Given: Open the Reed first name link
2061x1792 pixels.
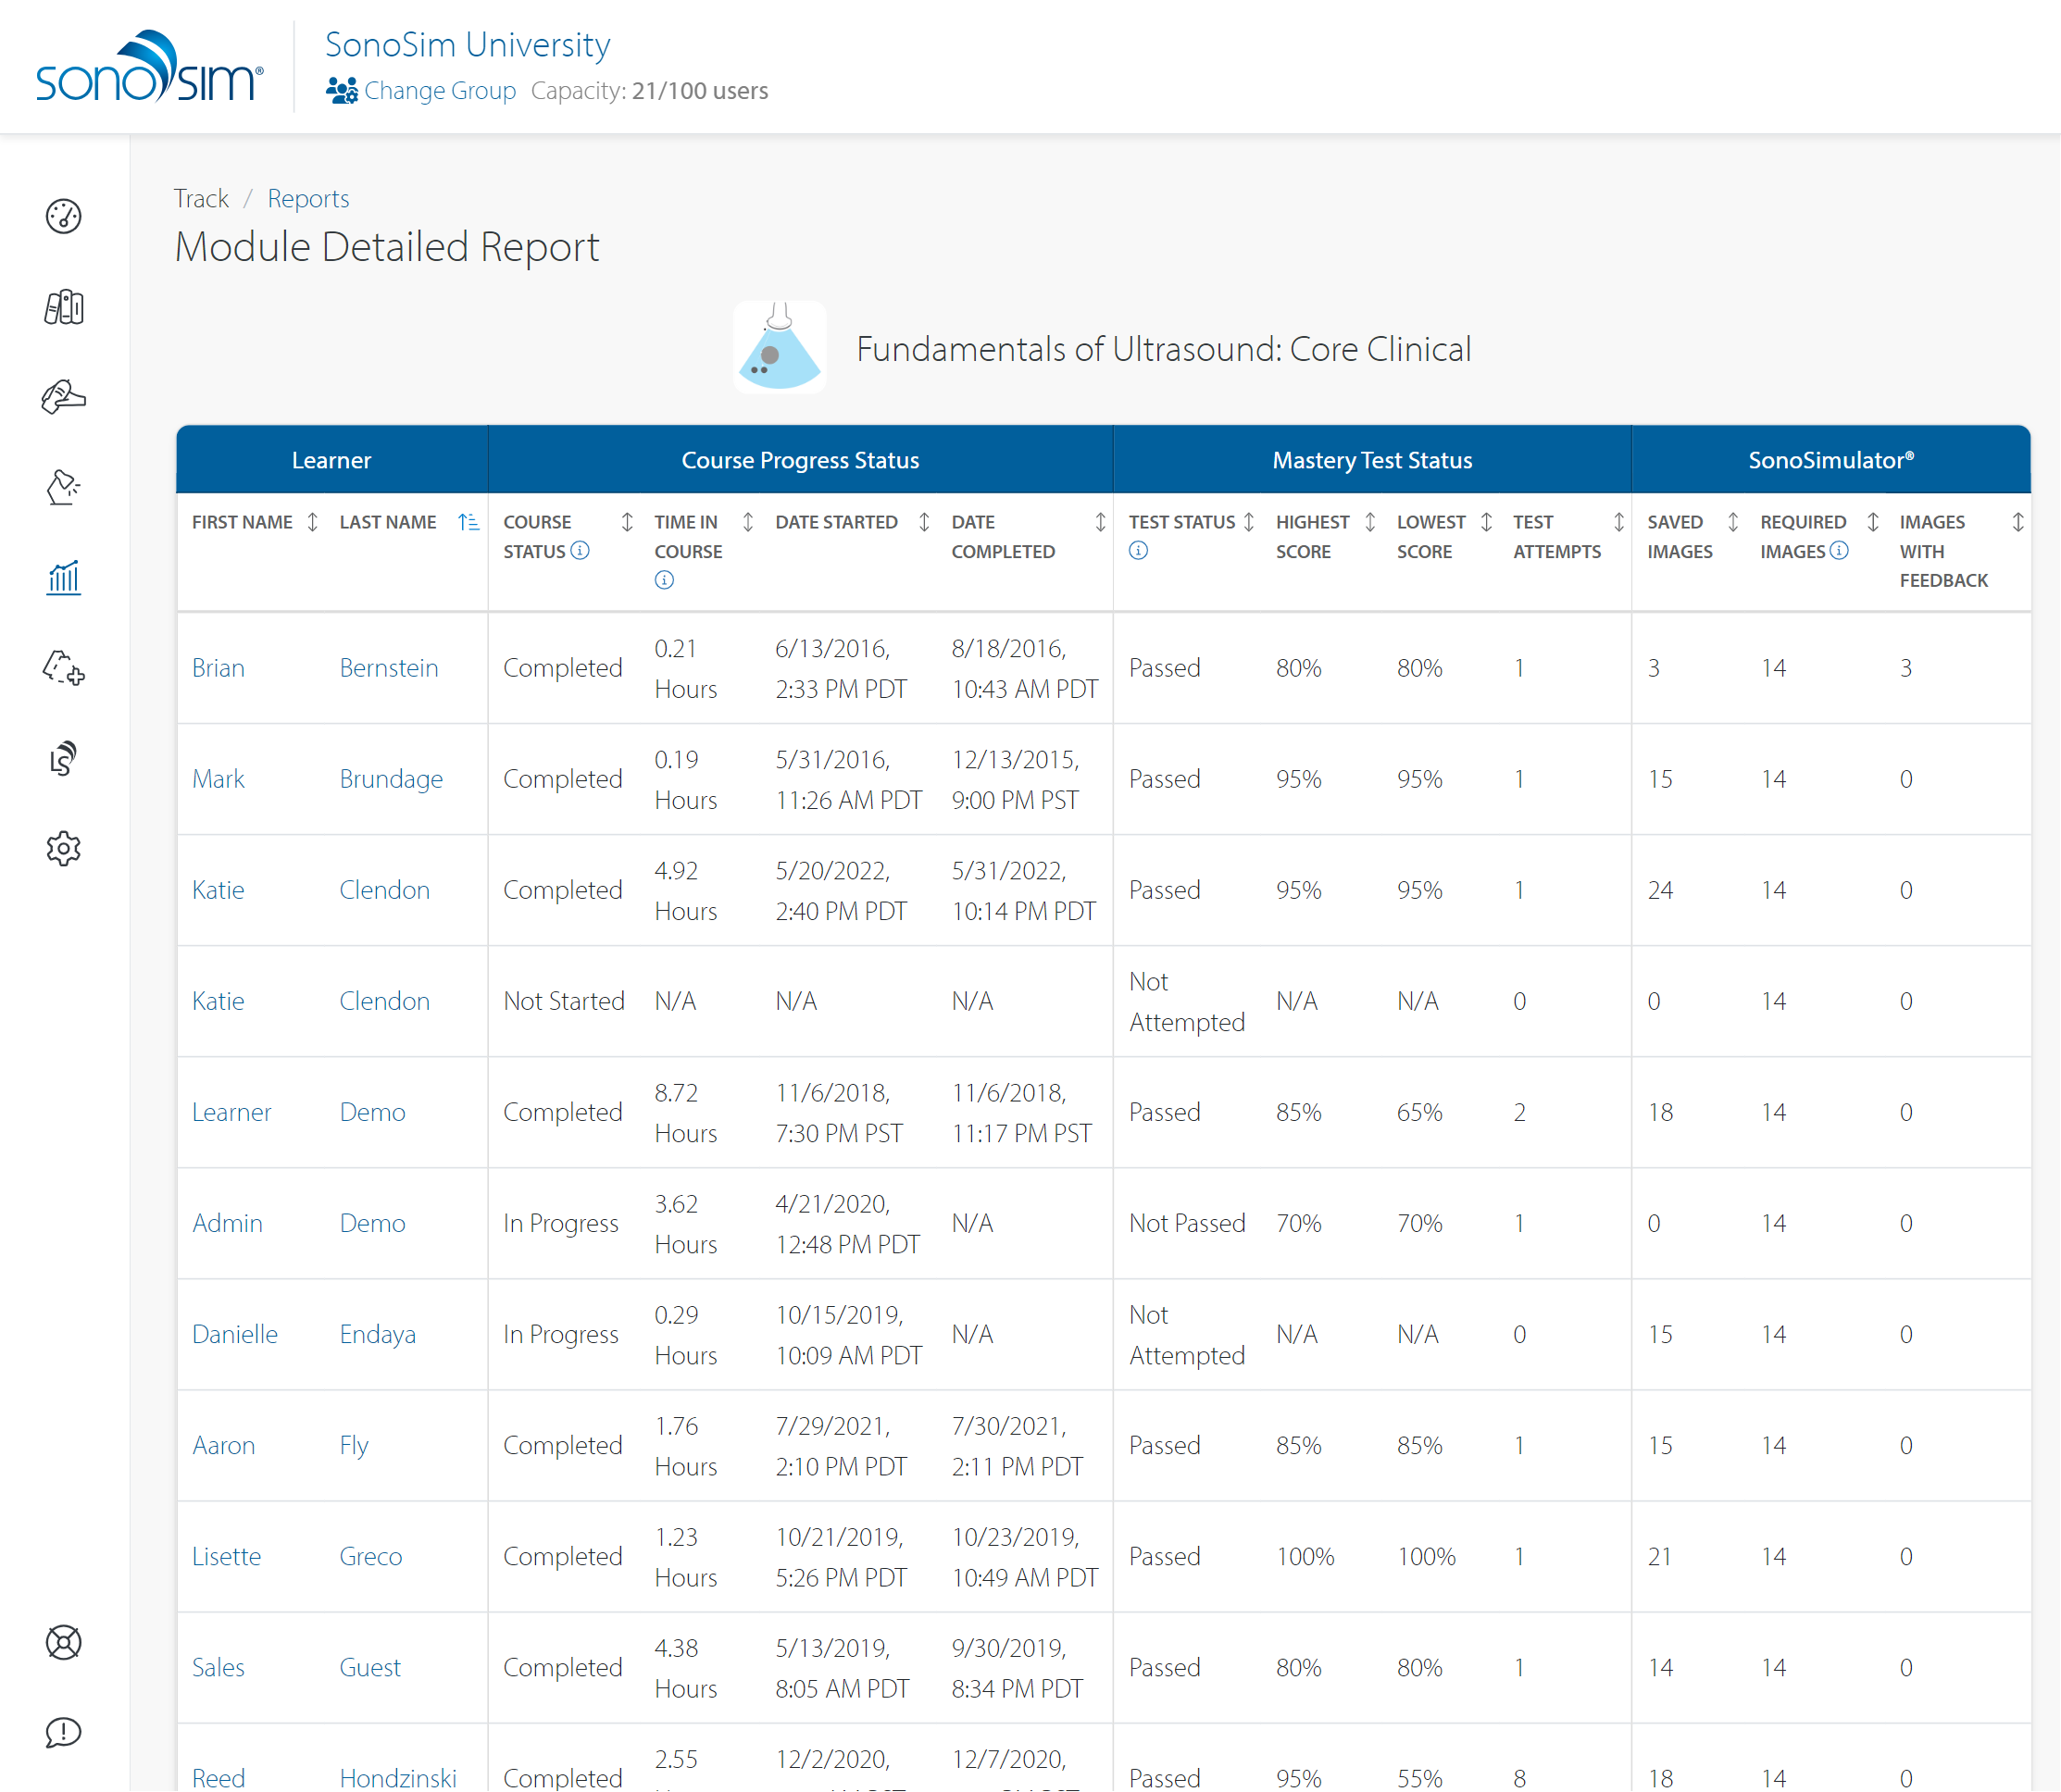Looking at the screenshot, I should pos(218,1777).
